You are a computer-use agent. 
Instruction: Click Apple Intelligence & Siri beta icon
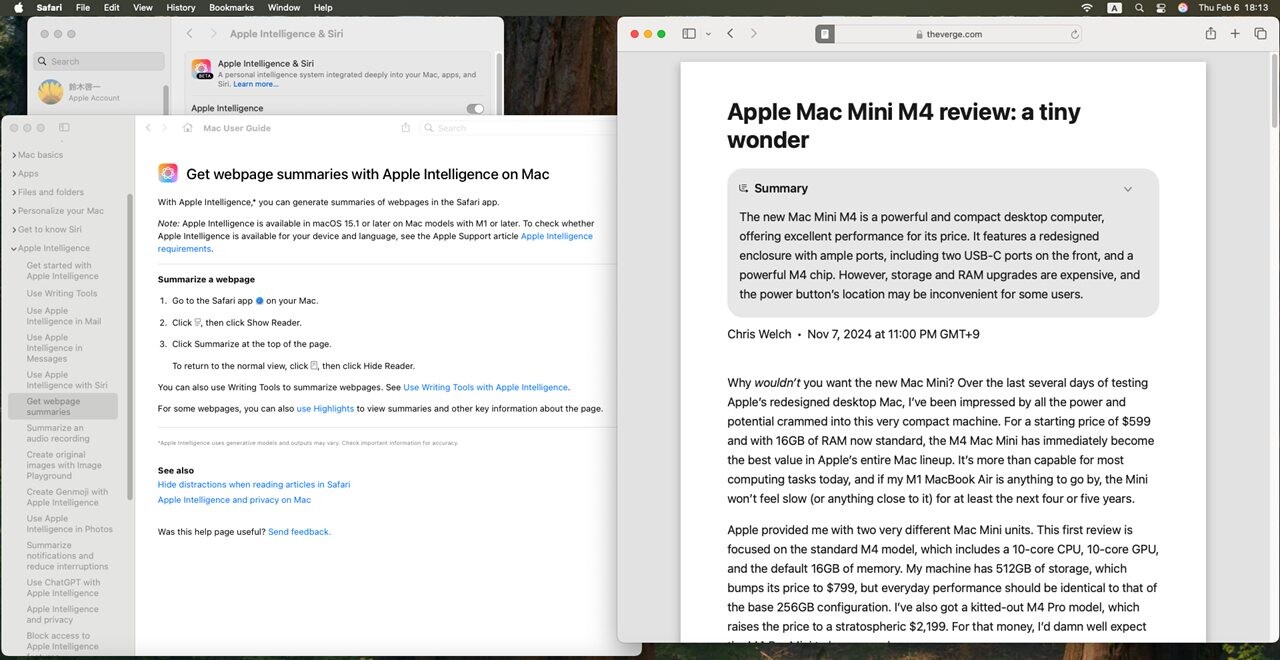202,69
